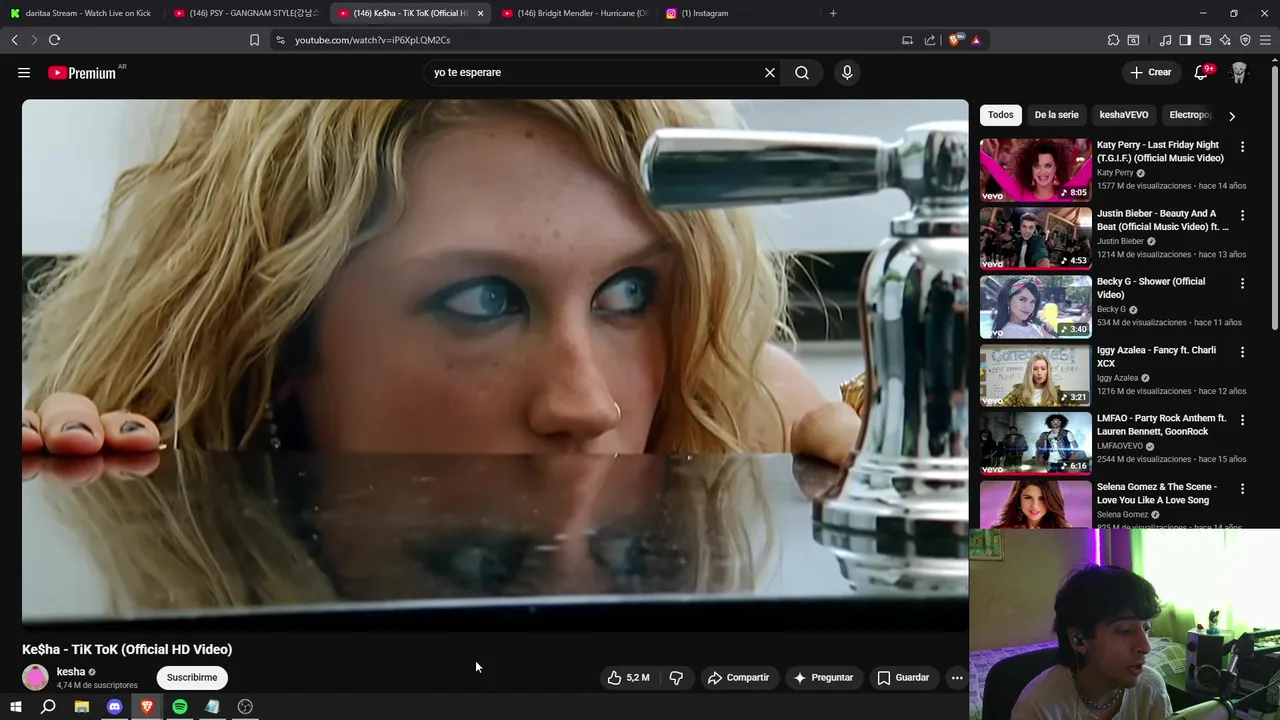This screenshot has height=720, width=1280.
Task: Click the address bar URL
Action: click(372, 40)
